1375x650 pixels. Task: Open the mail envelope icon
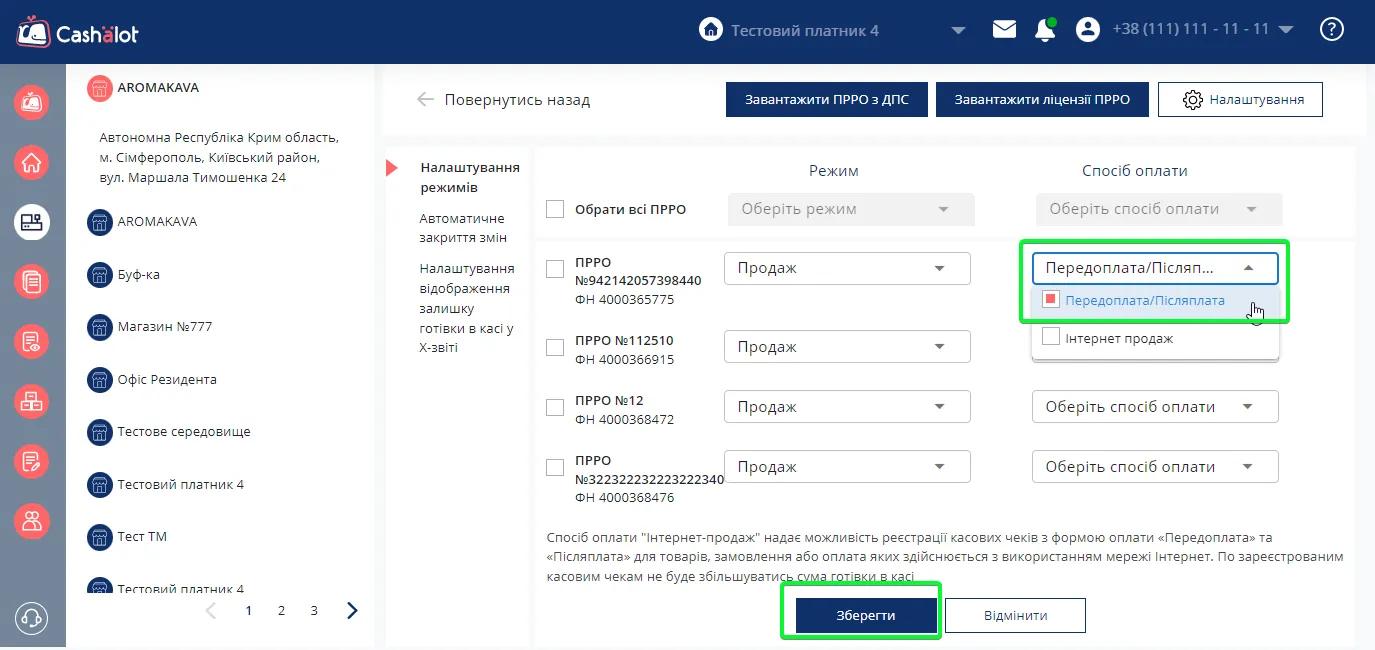pyautogui.click(x=1004, y=29)
